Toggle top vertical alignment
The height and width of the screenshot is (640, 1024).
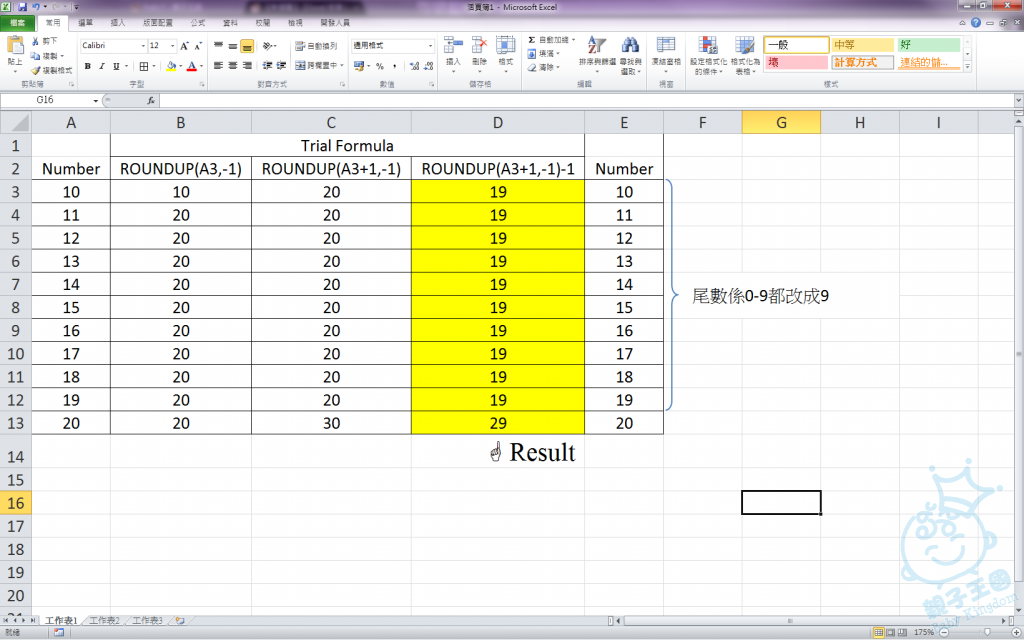click(219, 46)
